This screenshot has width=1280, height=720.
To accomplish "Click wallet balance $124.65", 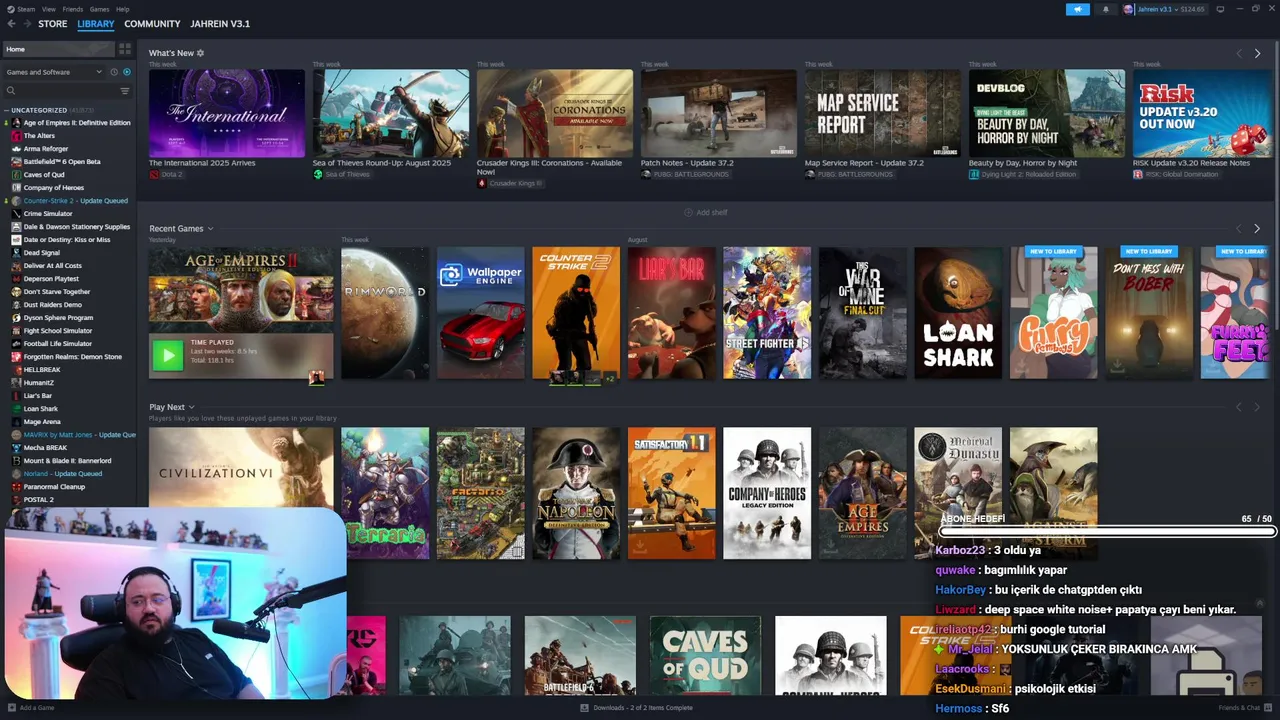I will click(x=1194, y=9).
